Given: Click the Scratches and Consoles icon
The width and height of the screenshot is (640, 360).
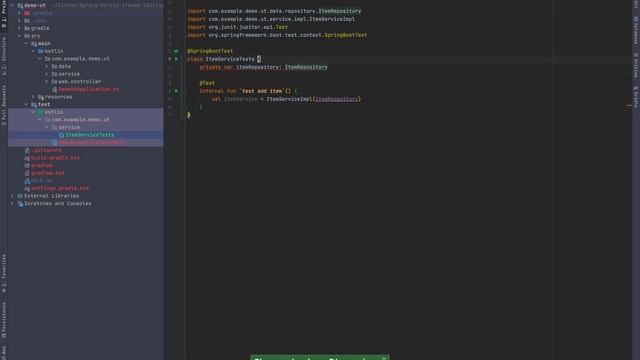Looking at the screenshot, I should click(x=20, y=204).
